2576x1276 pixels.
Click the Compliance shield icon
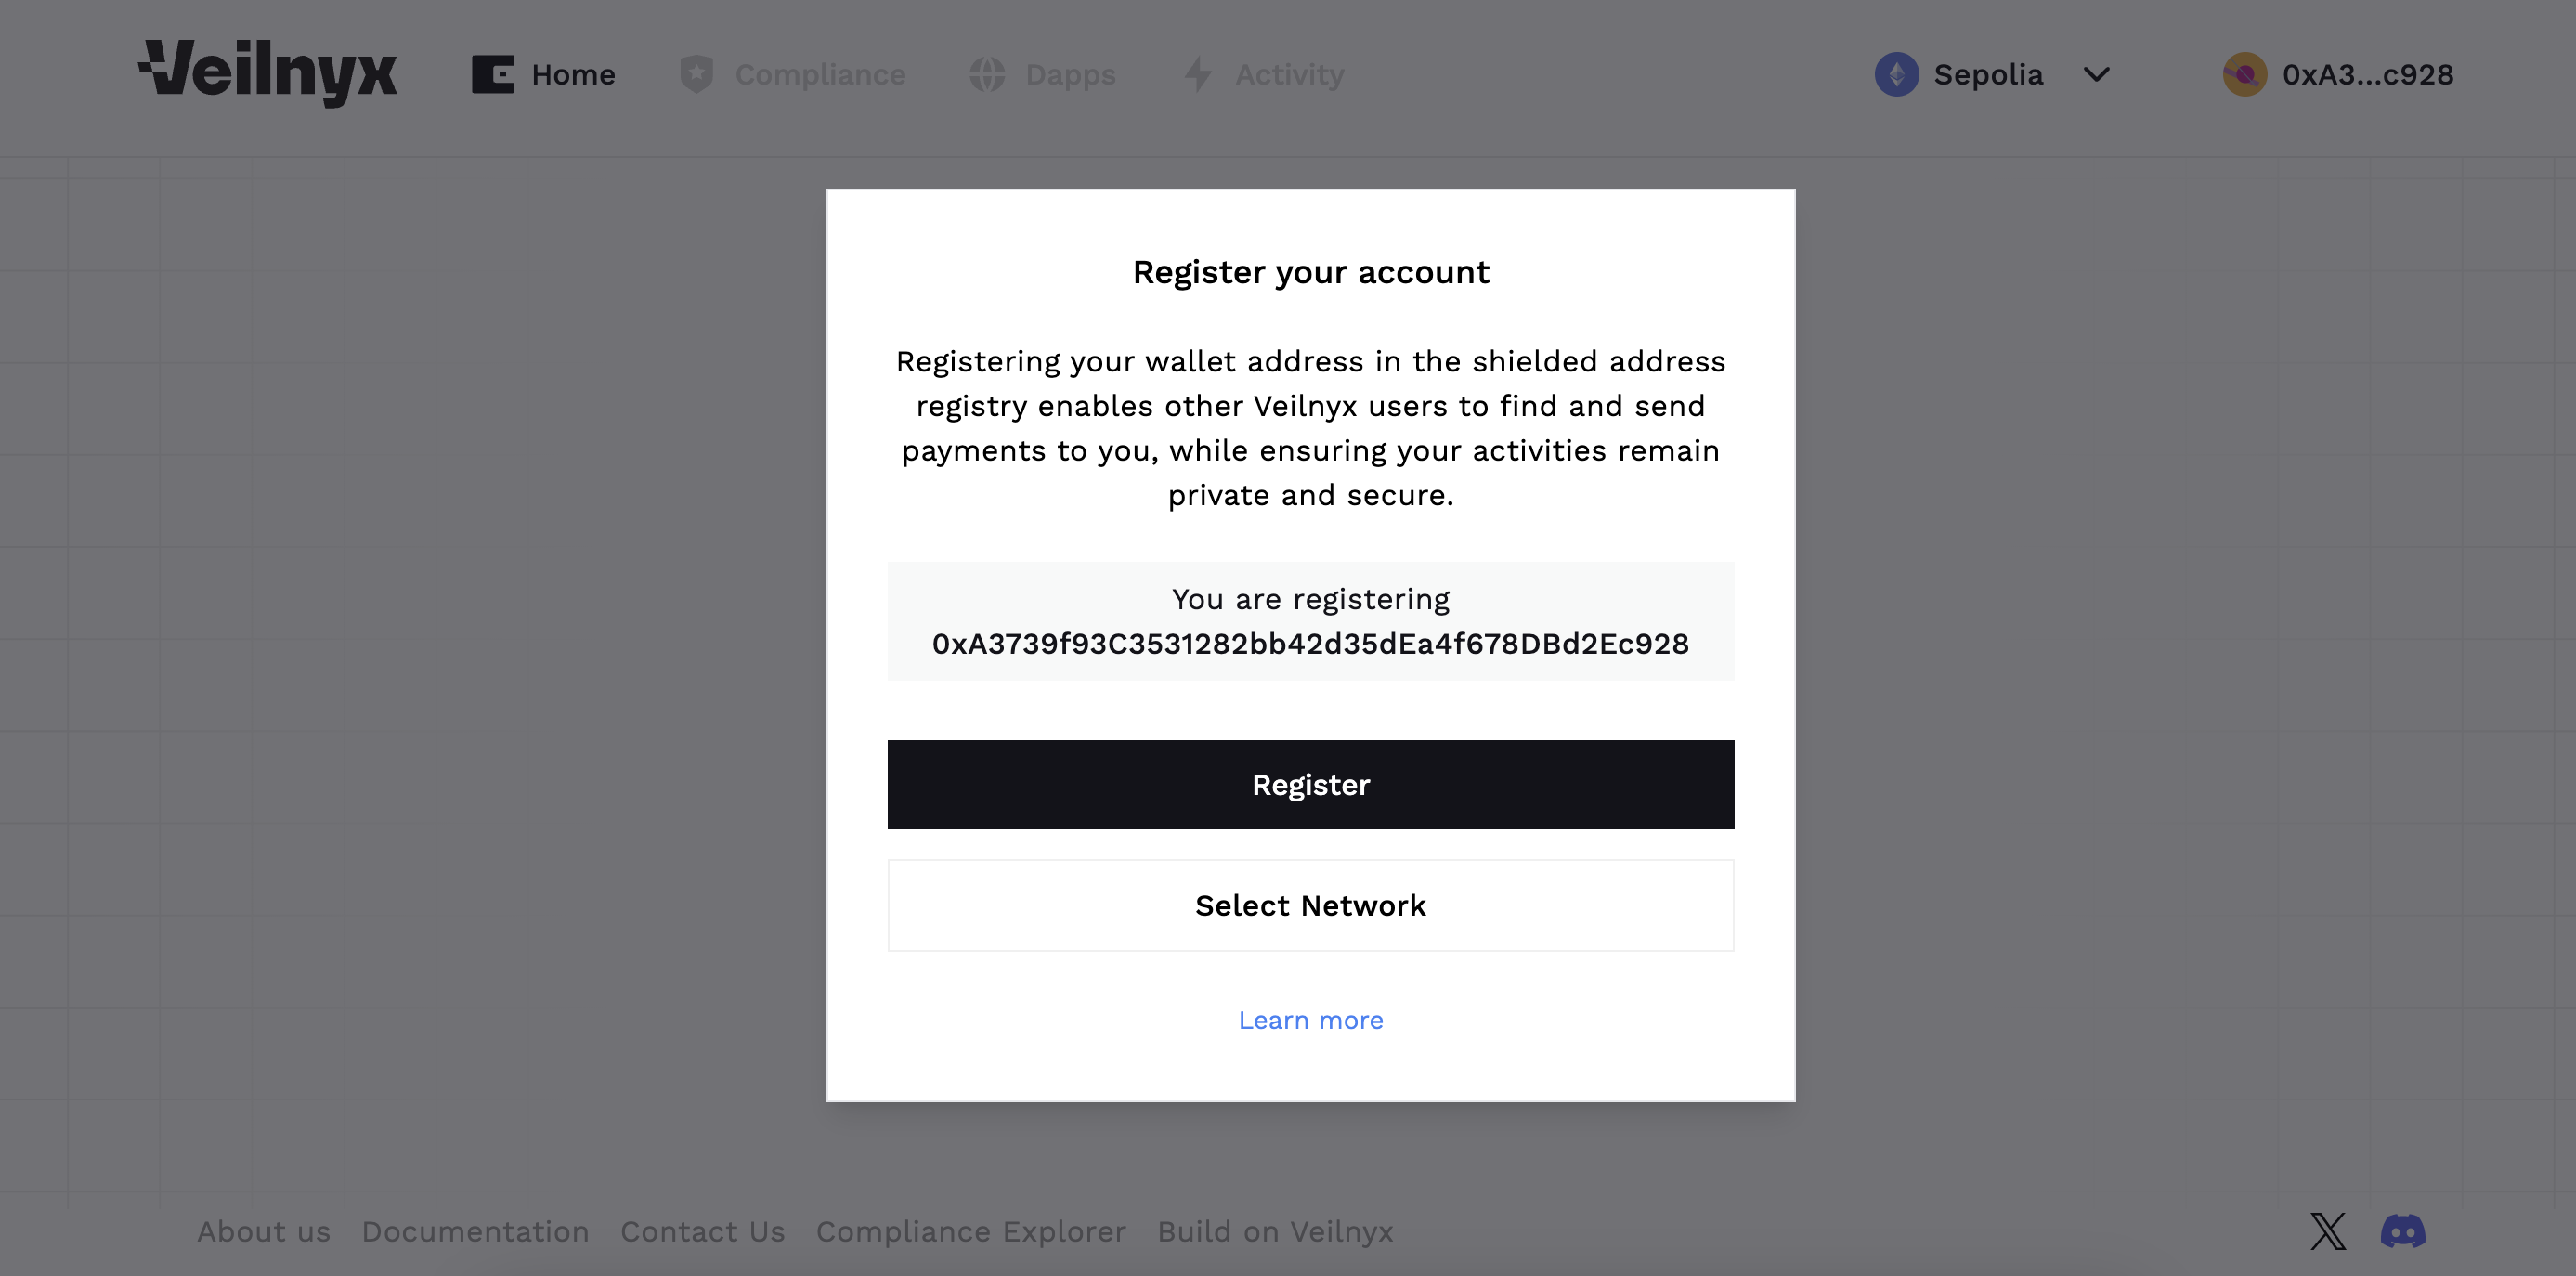(x=696, y=74)
